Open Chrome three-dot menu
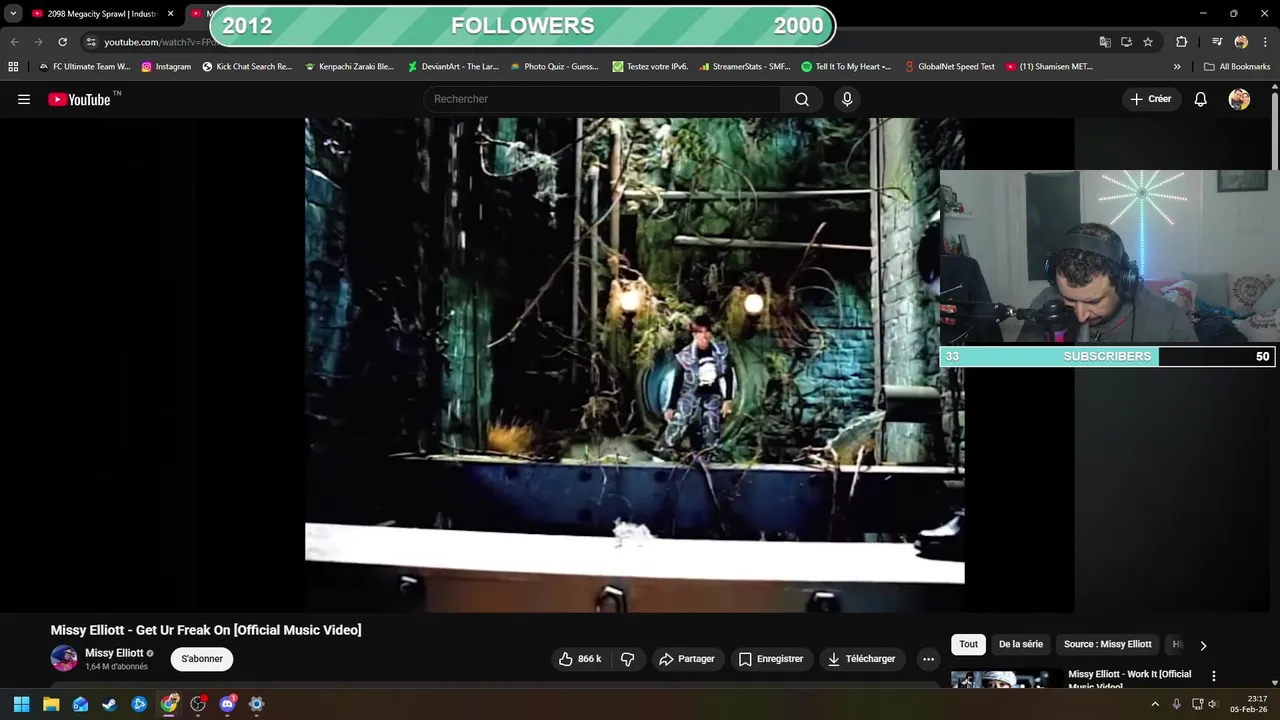The width and height of the screenshot is (1280, 720). pyautogui.click(x=1265, y=42)
